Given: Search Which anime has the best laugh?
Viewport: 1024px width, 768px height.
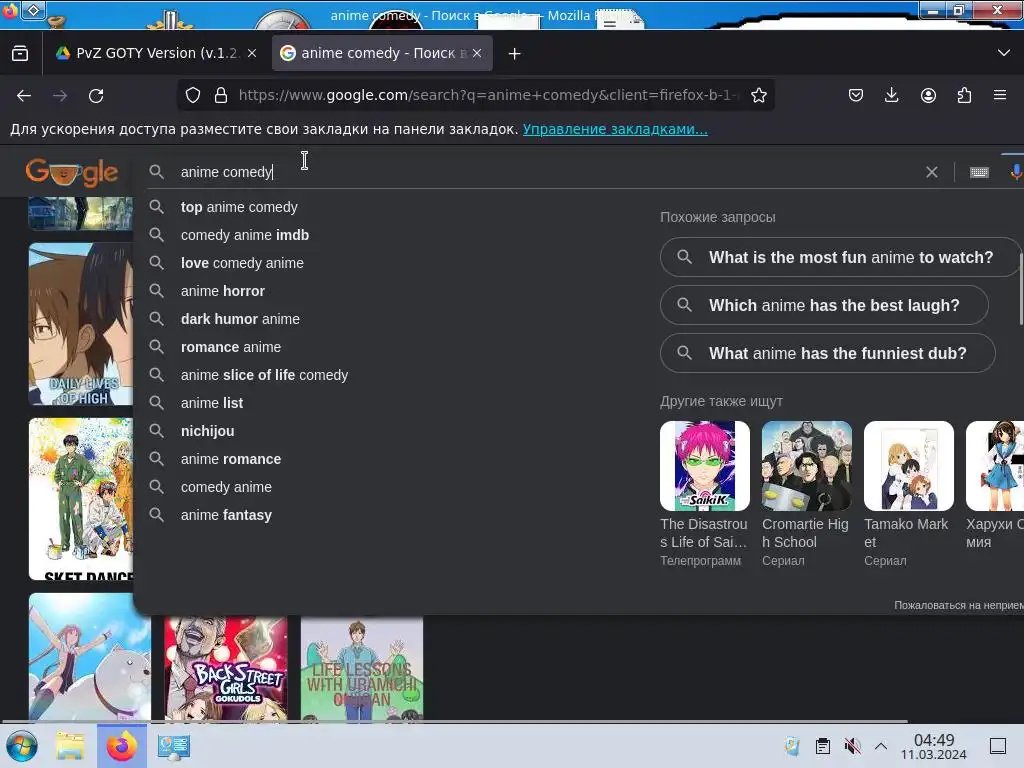Looking at the screenshot, I should tap(824, 305).
